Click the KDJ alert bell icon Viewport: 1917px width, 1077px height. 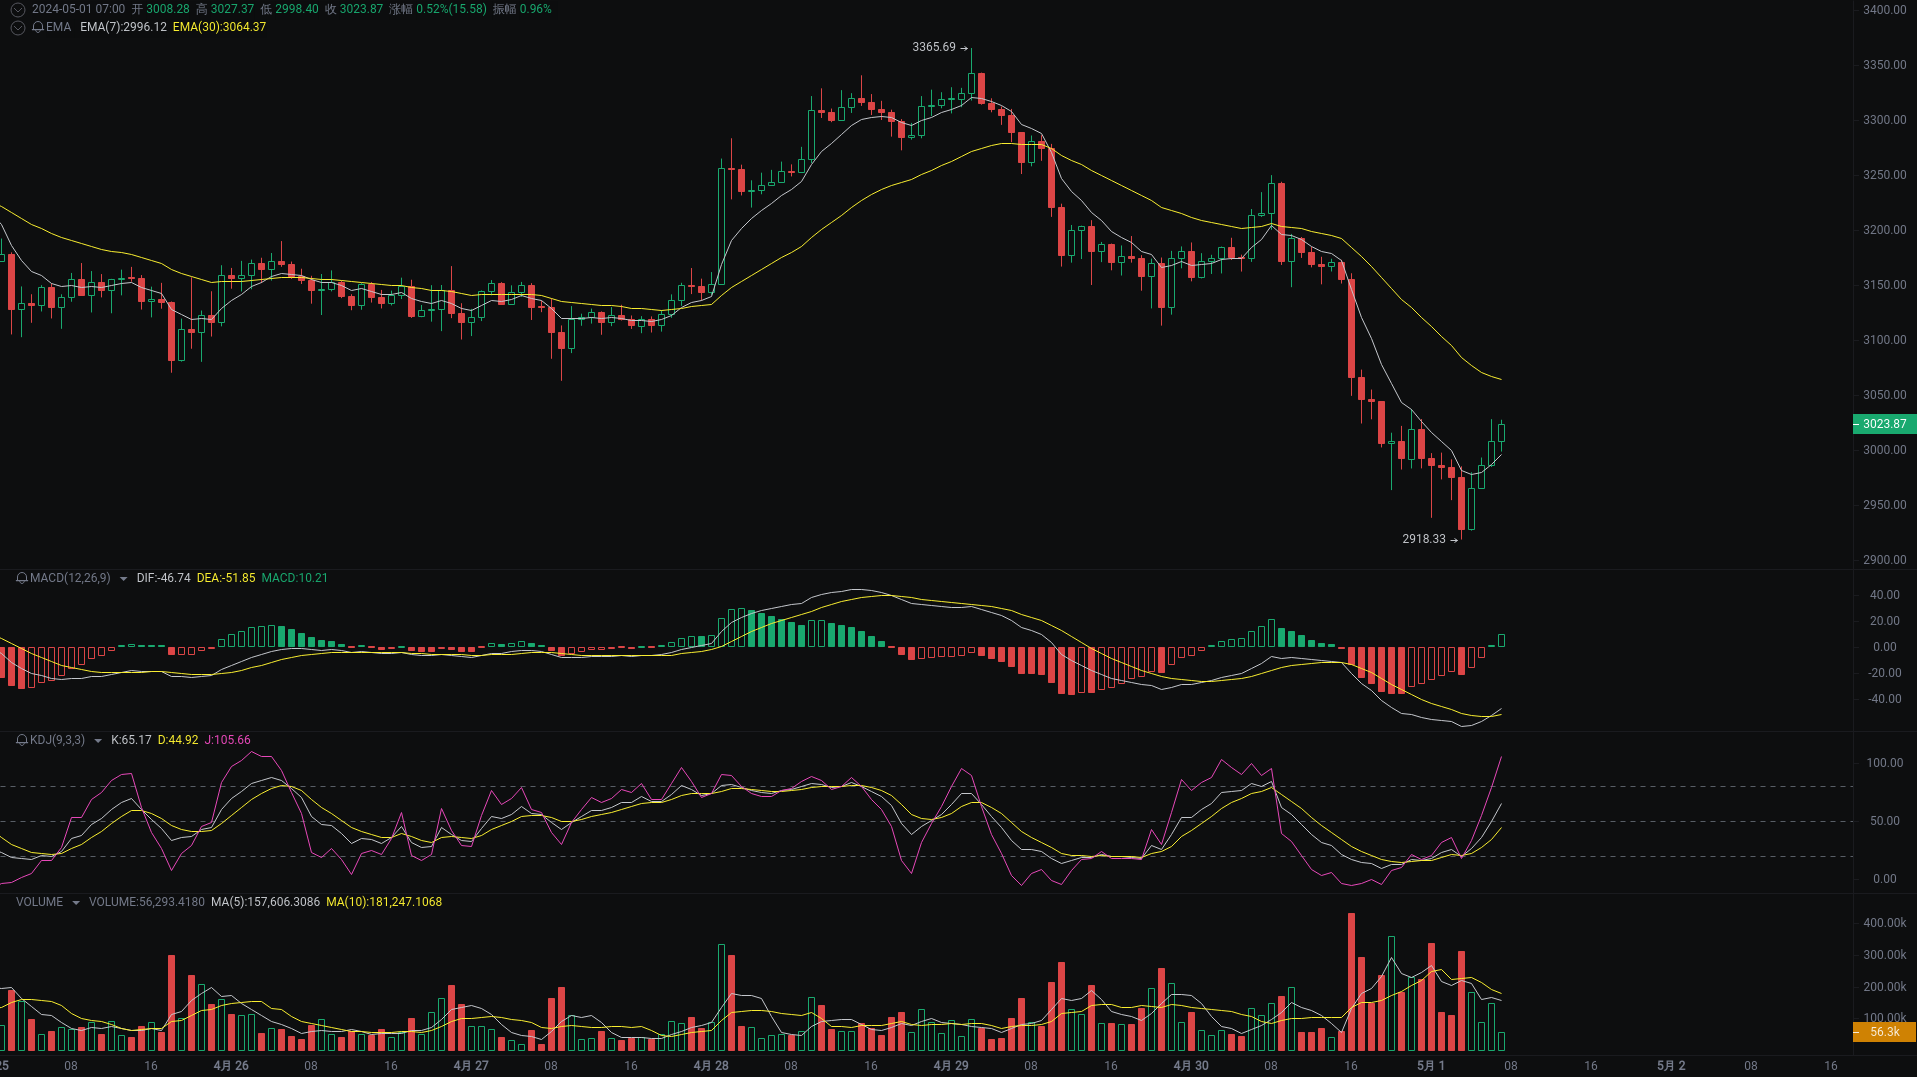tap(23, 740)
